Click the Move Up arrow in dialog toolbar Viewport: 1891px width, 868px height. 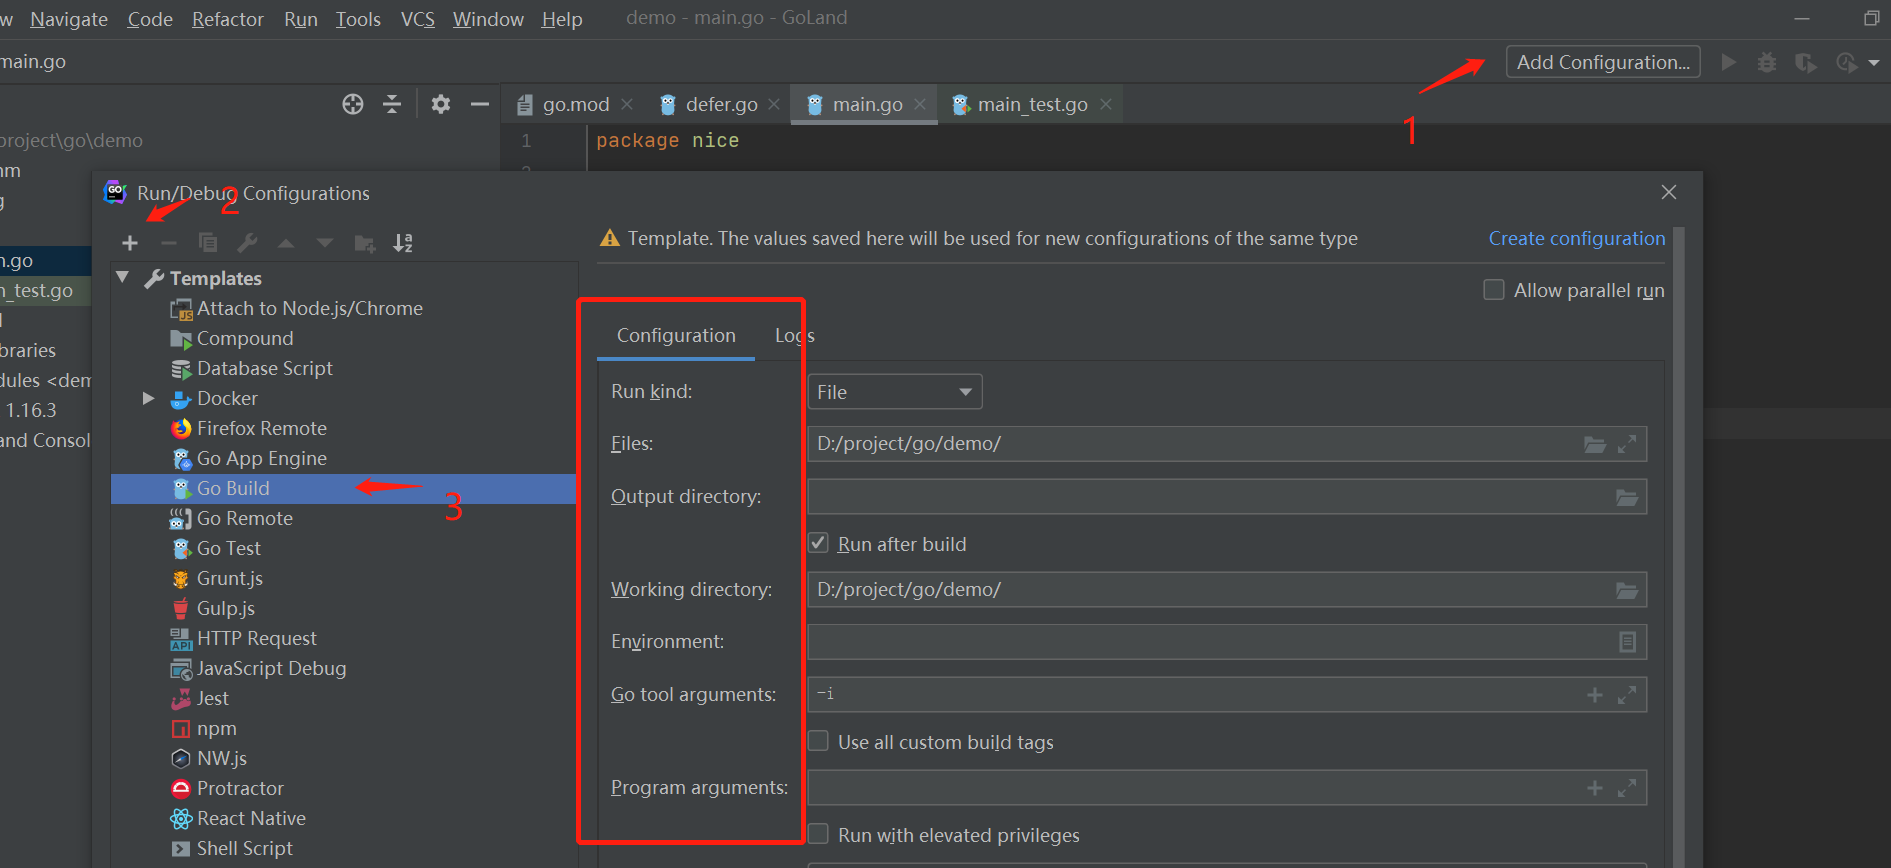(x=286, y=243)
